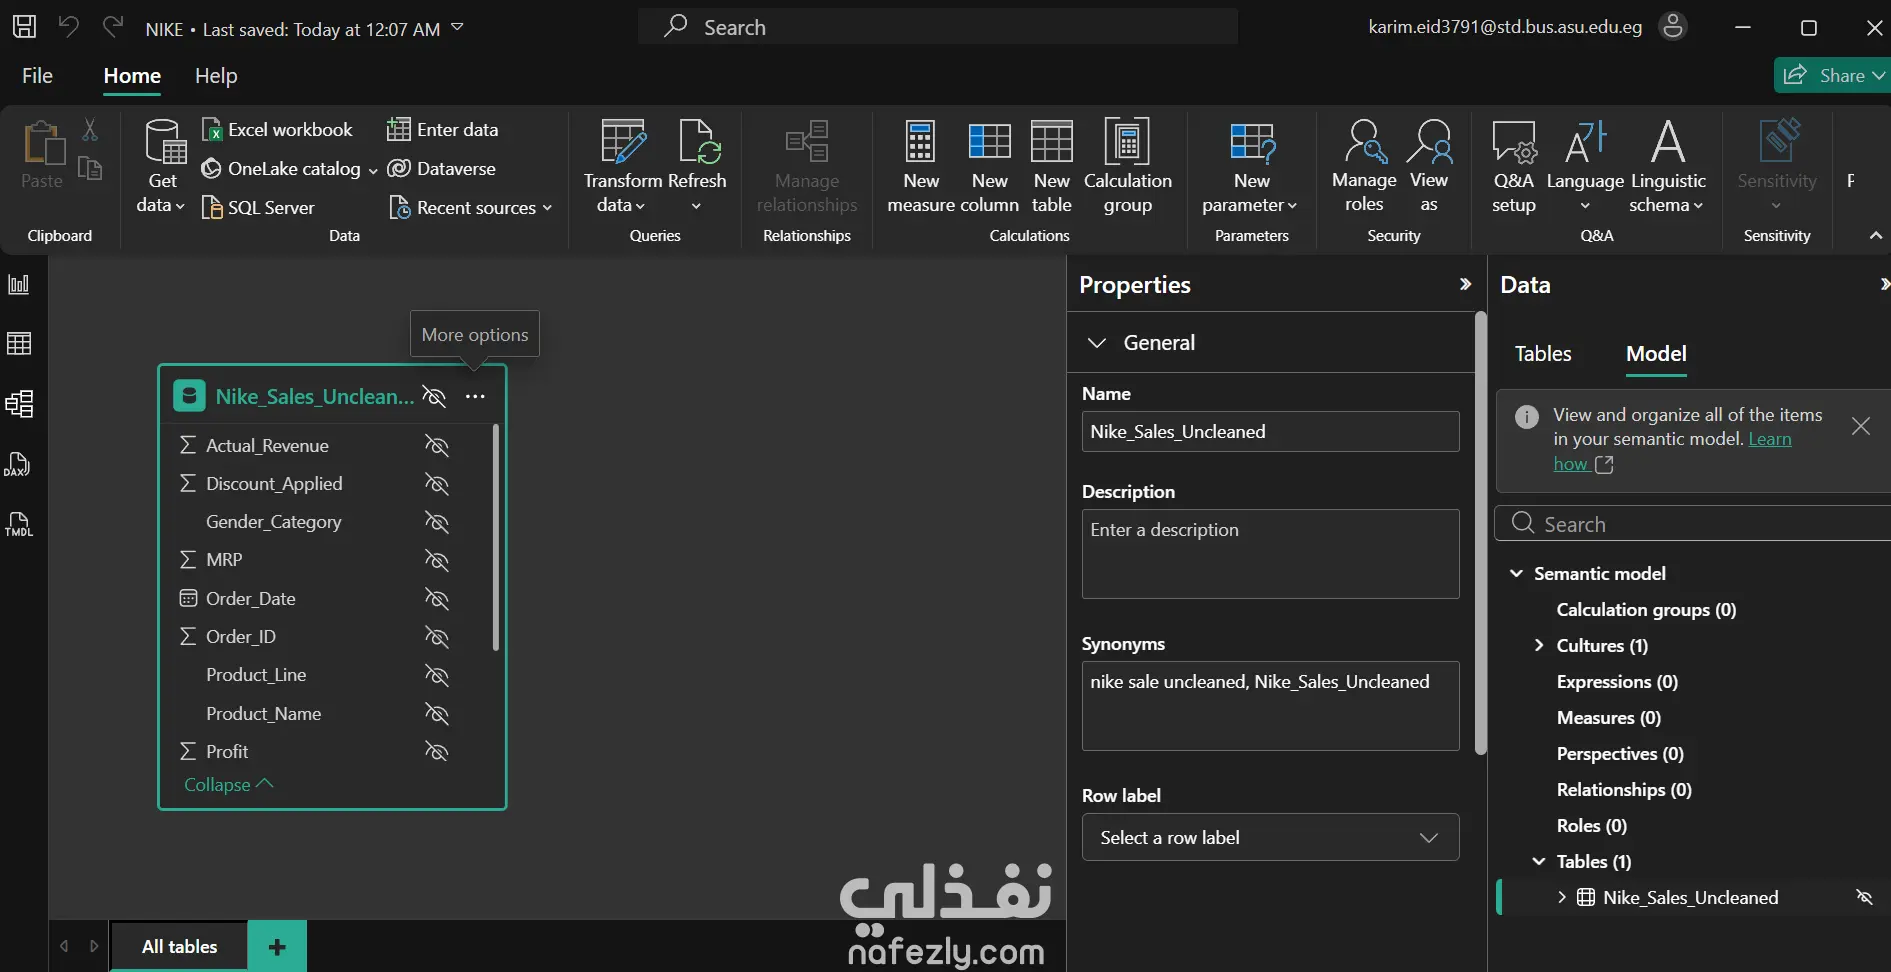The height and width of the screenshot is (972, 1891).
Task: Collapse Tables (1) node
Action: coord(1539,862)
